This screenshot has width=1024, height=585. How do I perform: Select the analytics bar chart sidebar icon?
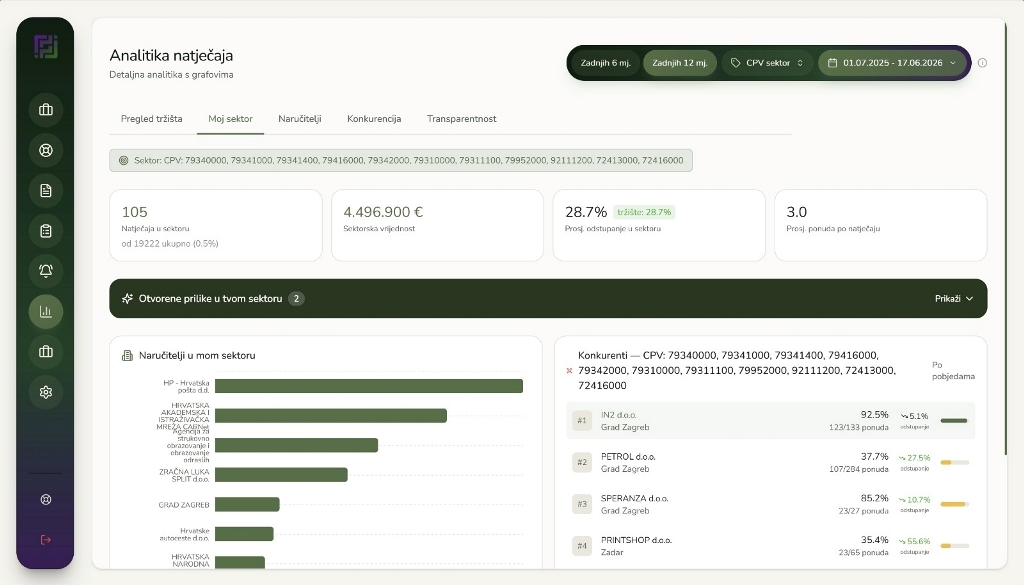tap(46, 311)
